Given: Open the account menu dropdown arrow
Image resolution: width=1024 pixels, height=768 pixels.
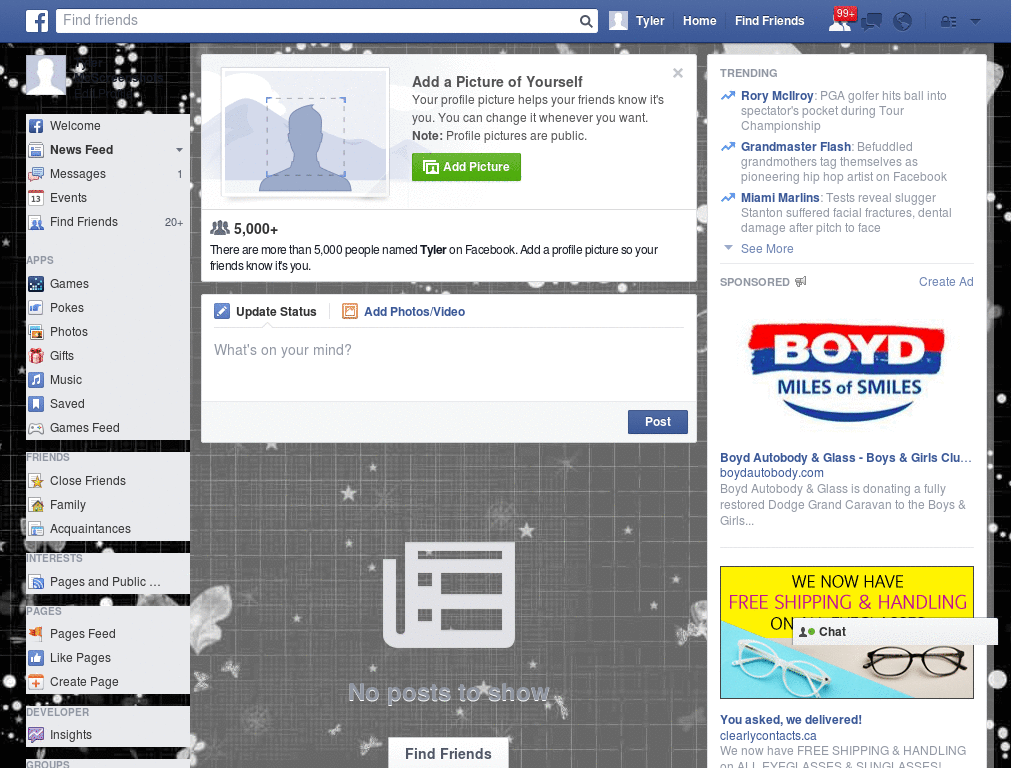Looking at the screenshot, I should (x=976, y=22).
